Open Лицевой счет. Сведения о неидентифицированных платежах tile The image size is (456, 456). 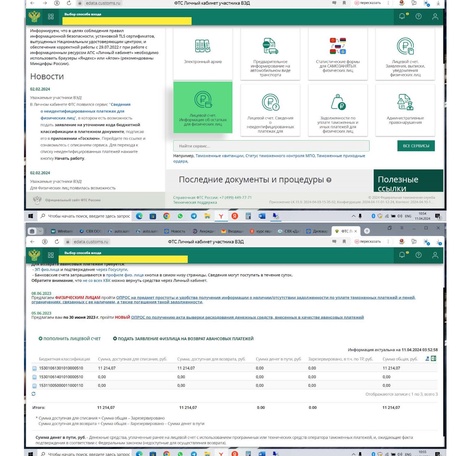click(x=270, y=110)
